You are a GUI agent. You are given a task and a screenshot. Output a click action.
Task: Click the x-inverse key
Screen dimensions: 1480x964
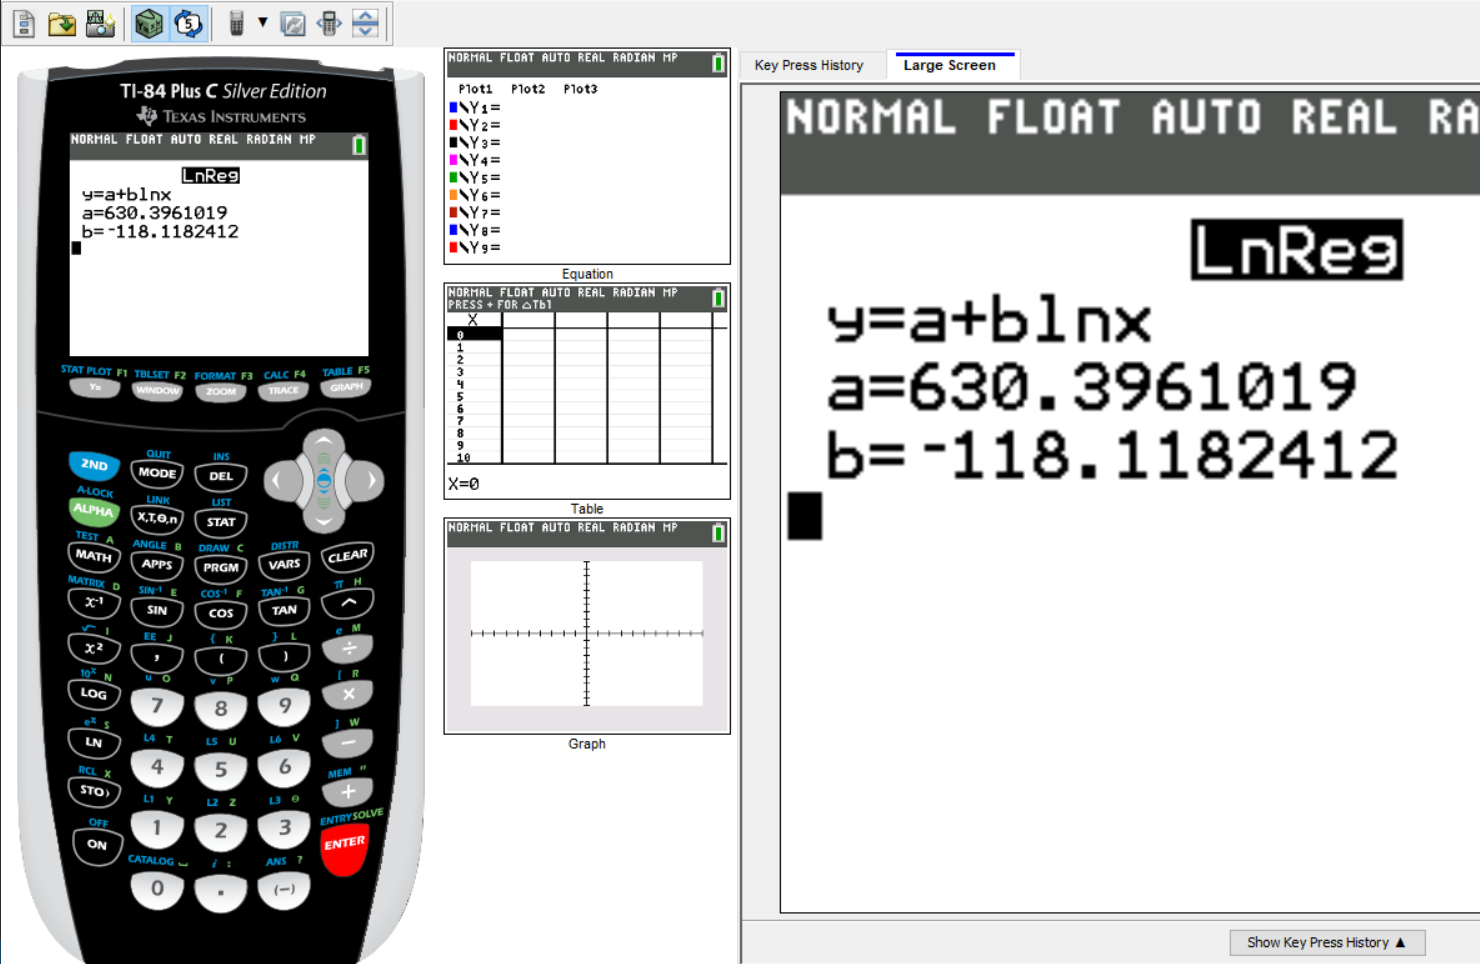(x=94, y=603)
